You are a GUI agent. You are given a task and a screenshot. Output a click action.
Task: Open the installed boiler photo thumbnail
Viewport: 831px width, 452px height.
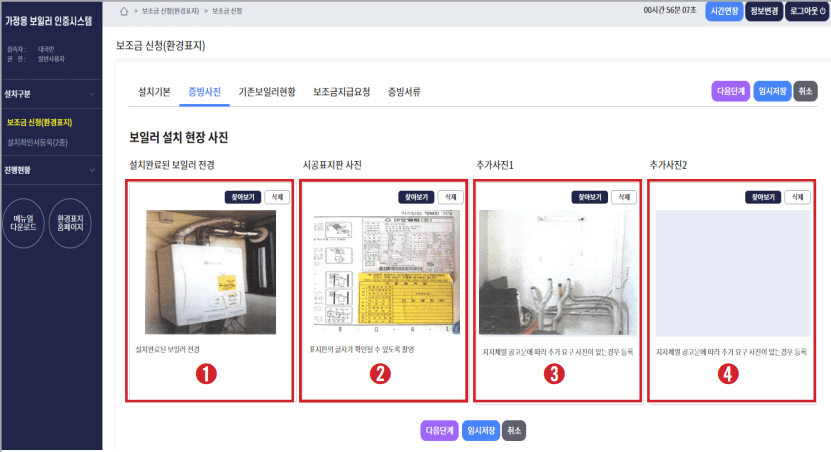[x=210, y=272]
